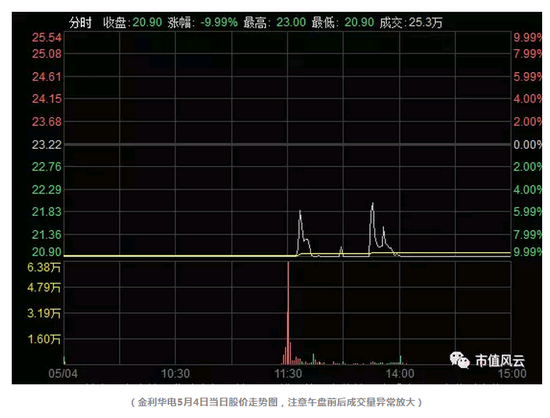Click the 21.36 price axis label
This screenshot has width=550, height=418.
coord(47,235)
